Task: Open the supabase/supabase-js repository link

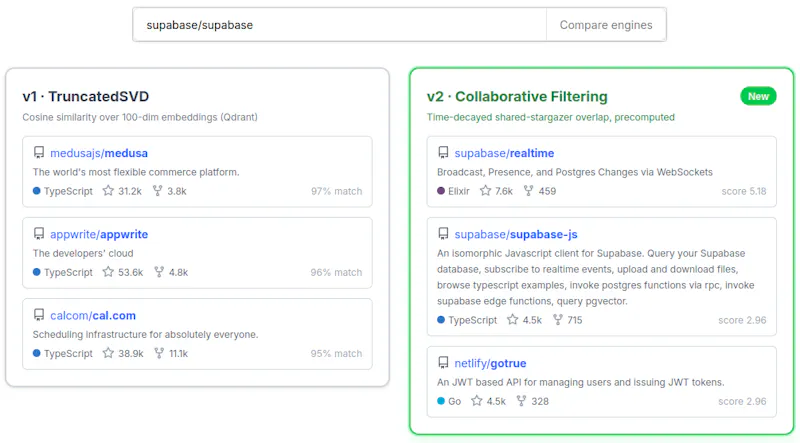Action: click(x=516, y=234)
